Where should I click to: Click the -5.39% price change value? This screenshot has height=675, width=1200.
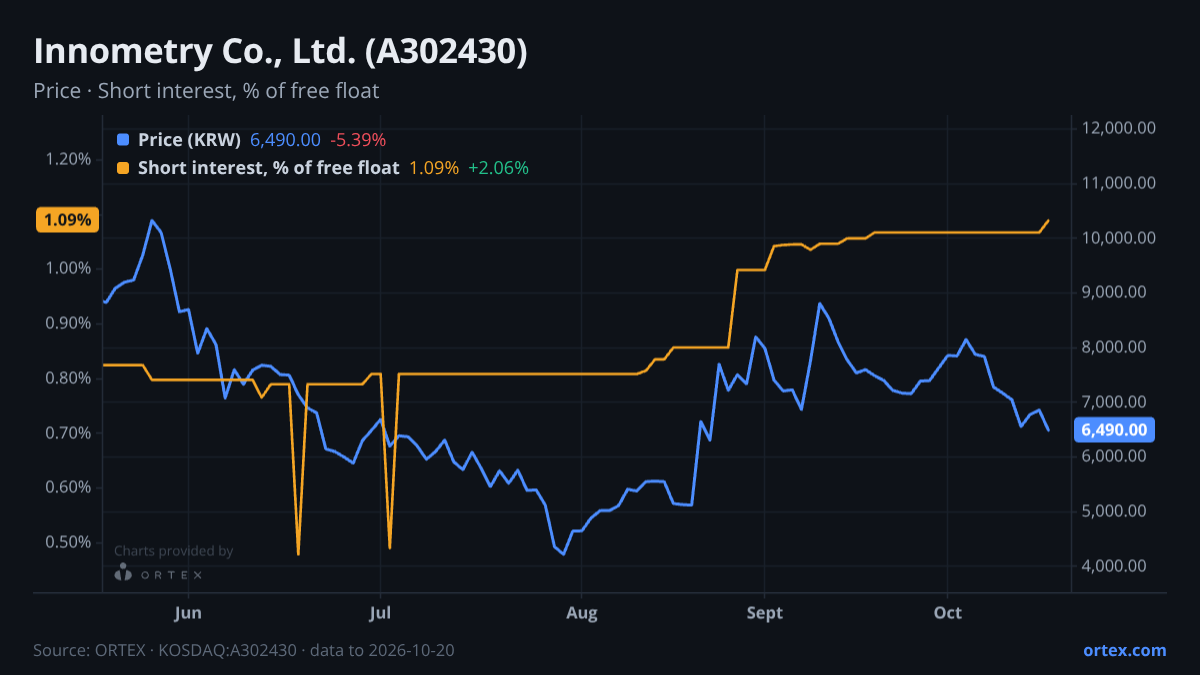click(358, 140)
